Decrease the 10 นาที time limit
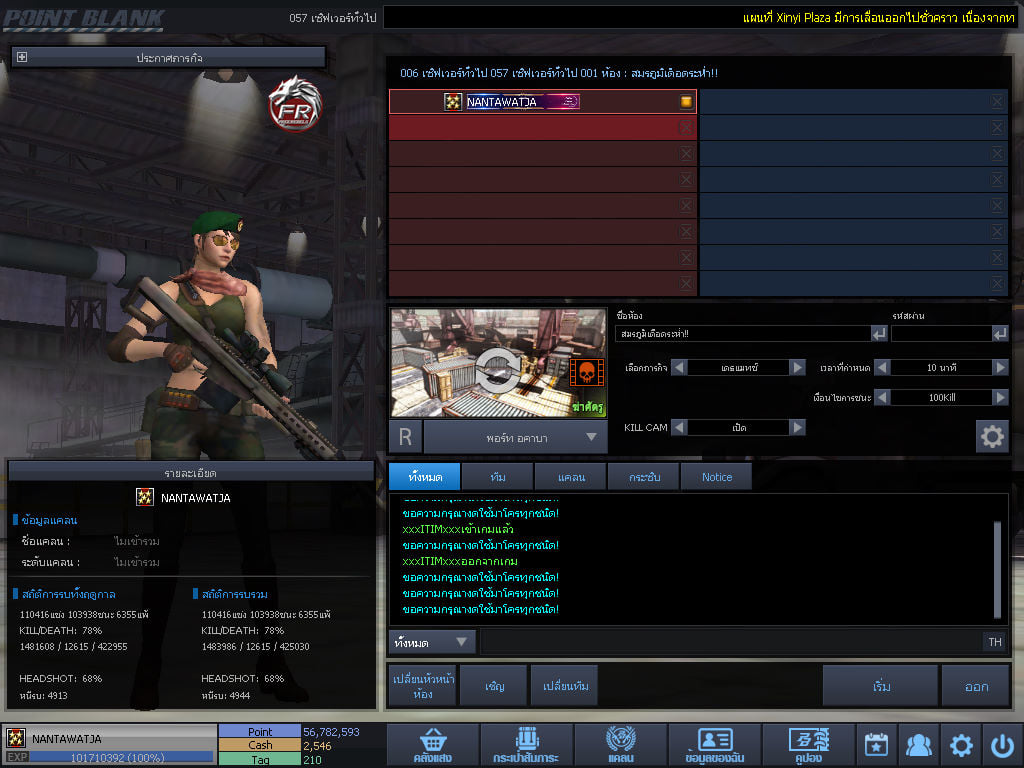The image size is (1024, 768). (882, 368)
